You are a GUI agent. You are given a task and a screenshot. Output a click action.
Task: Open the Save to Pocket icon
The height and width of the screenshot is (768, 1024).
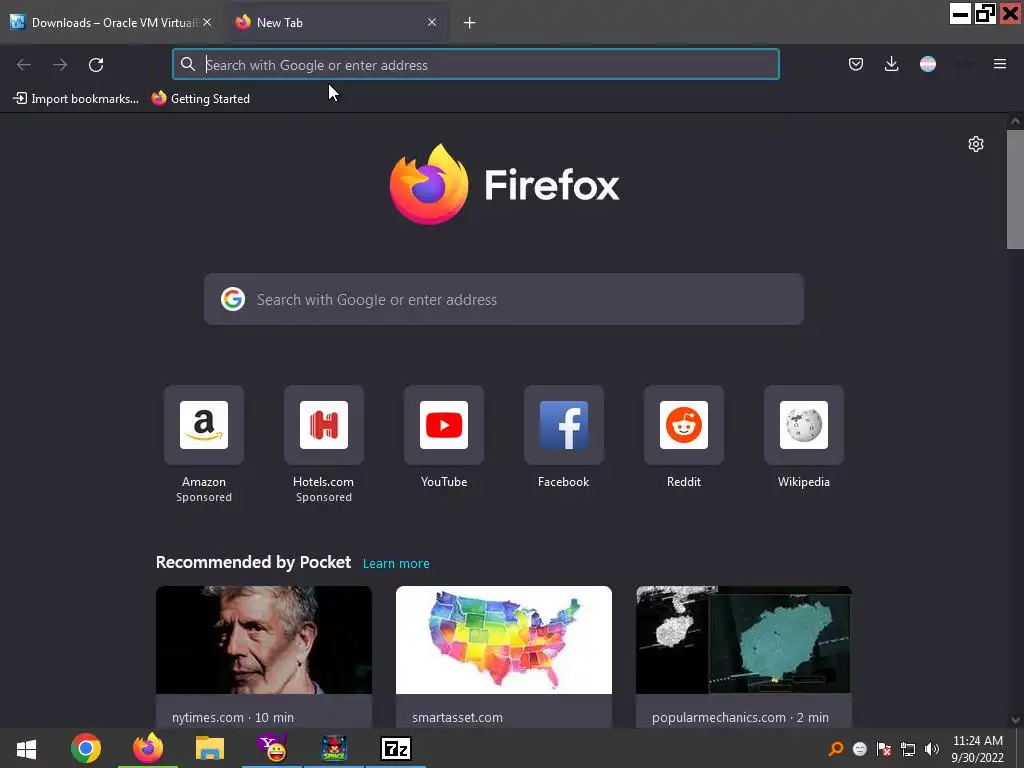coord(856,64)
